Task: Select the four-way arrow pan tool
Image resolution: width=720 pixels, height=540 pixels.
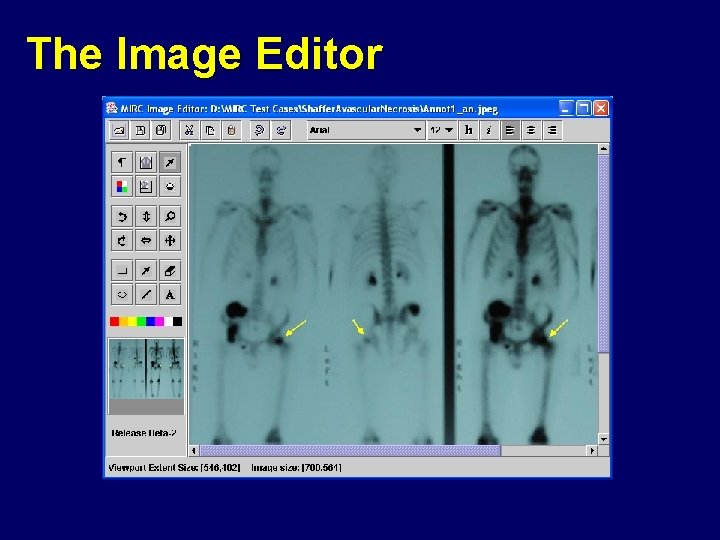Action: pyautogui.click(x=169, y=241)
